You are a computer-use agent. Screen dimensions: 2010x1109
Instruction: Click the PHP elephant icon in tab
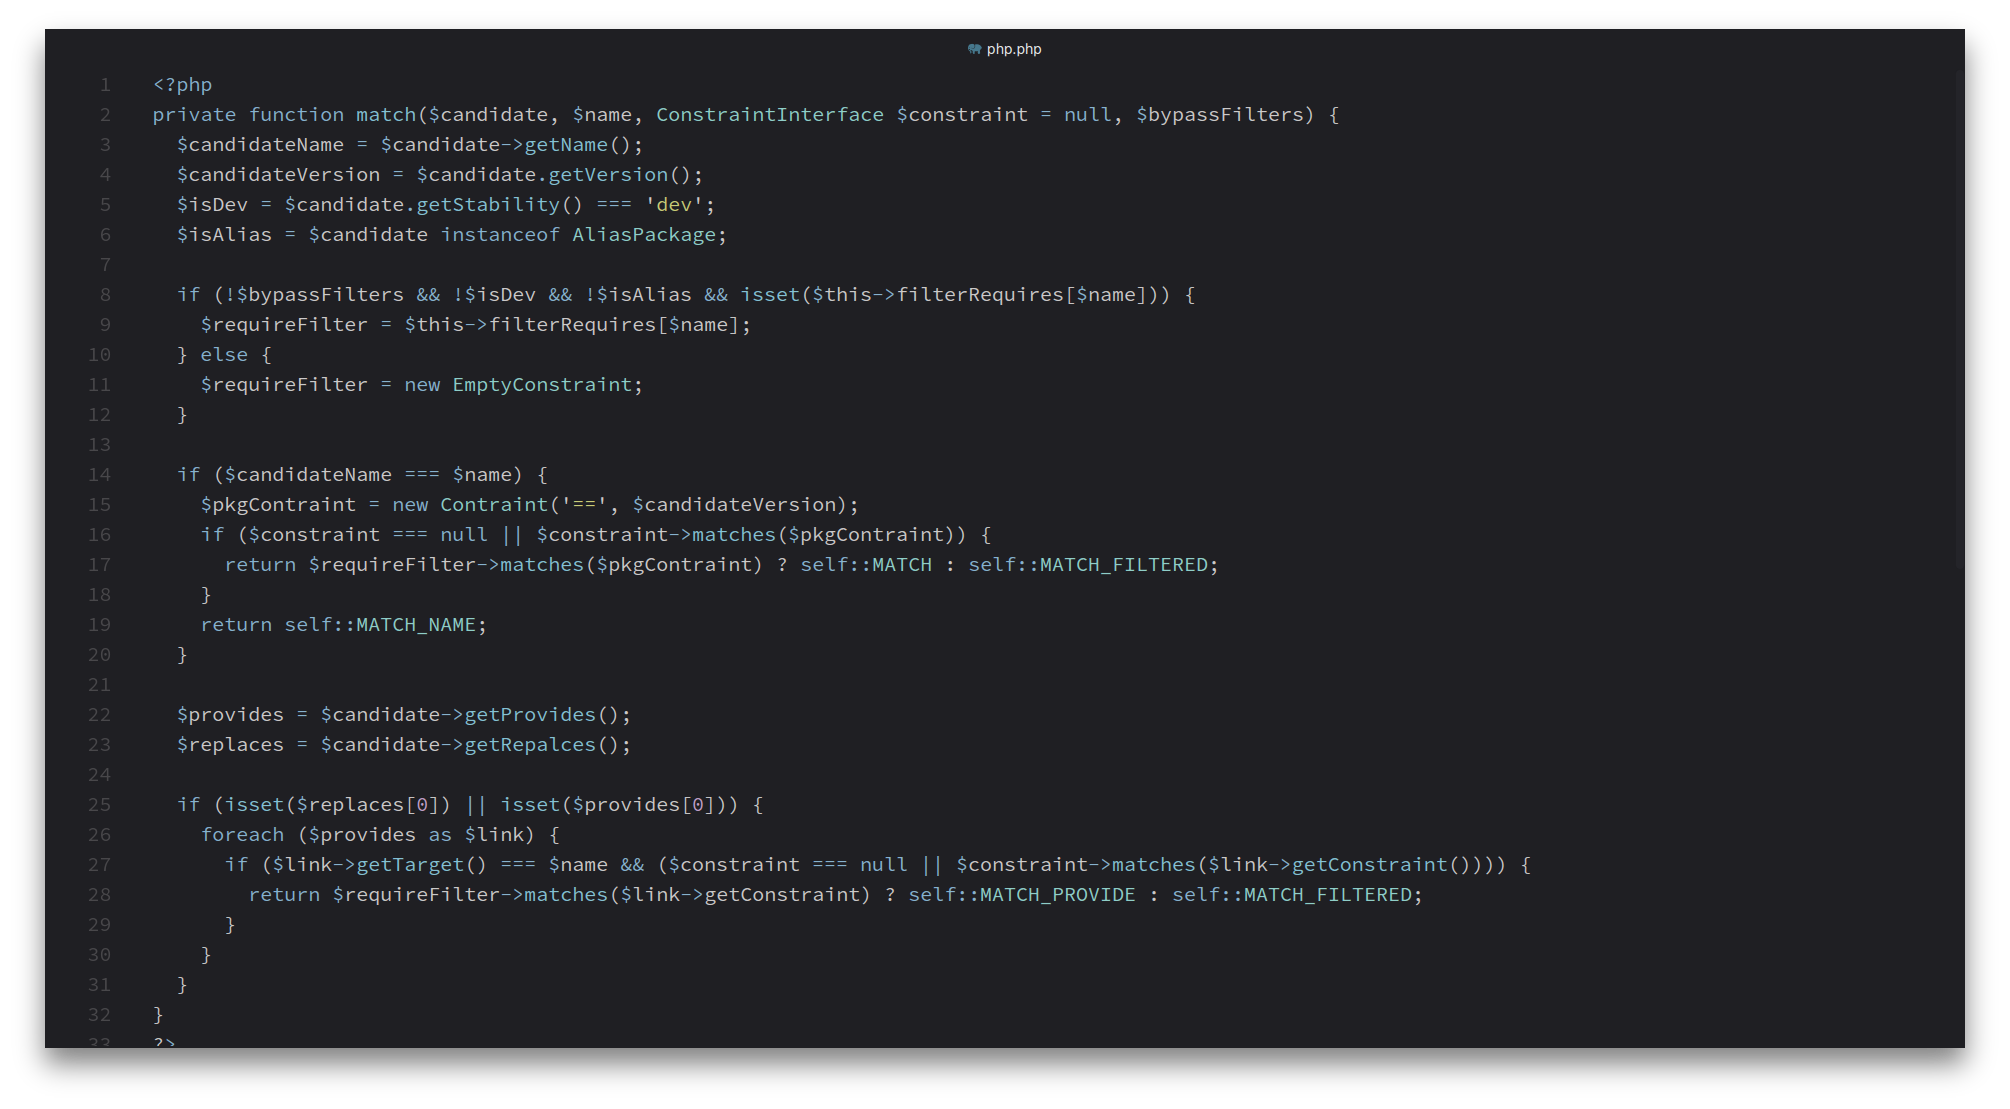pyautogui.click(x=974, y=49)
